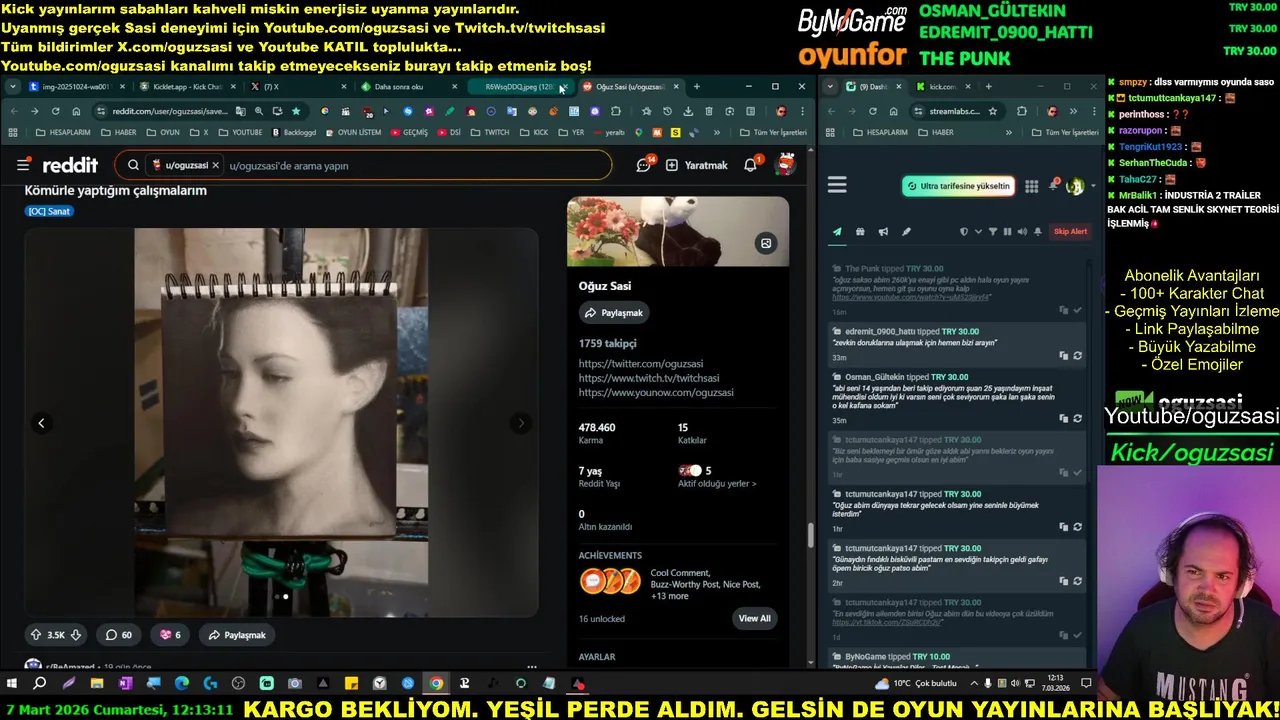
Task: Click Ultra tarifesine yükseltin button
Action: 958,186
